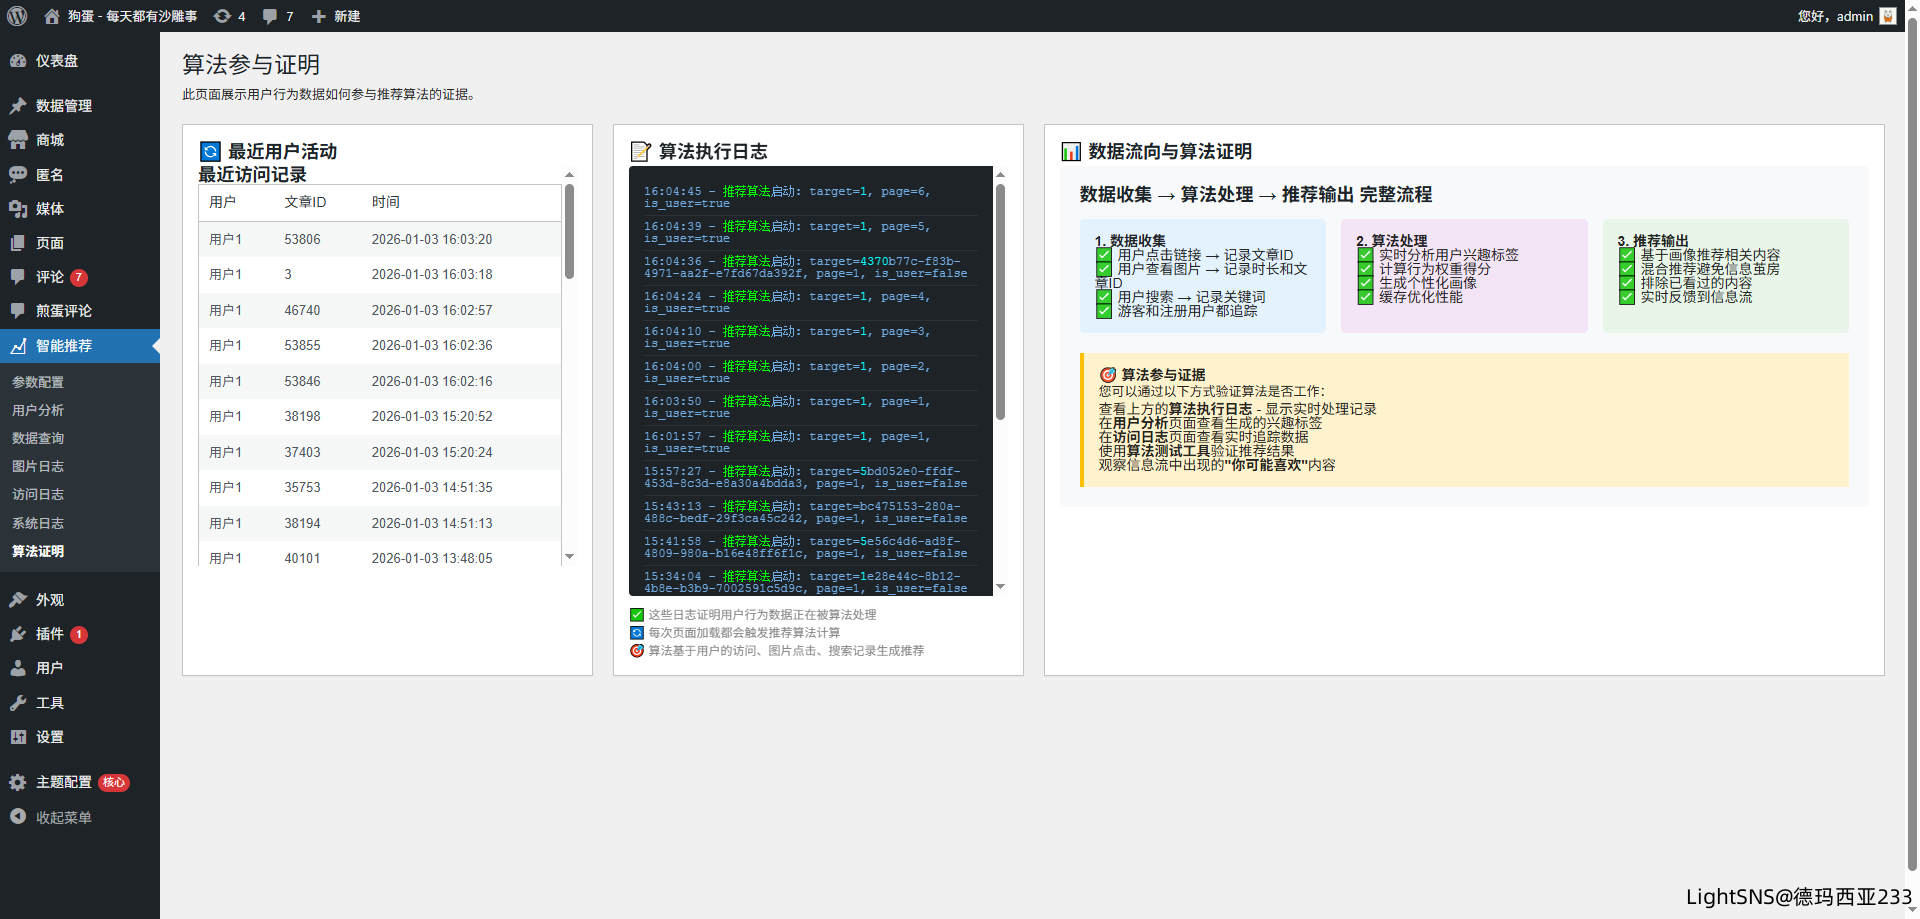
Task: Click the admin avatar icon
Action: pos(1888,16)
